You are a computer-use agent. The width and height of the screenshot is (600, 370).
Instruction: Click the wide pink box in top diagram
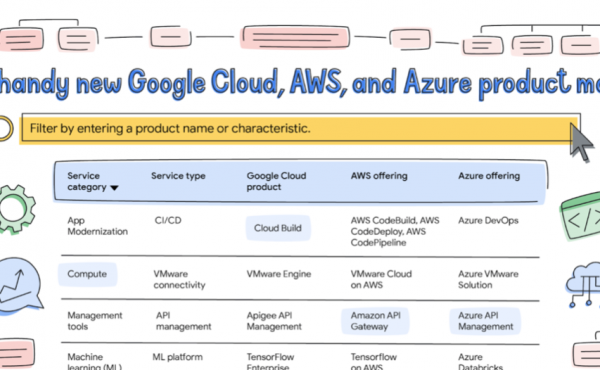coord(295,37)
